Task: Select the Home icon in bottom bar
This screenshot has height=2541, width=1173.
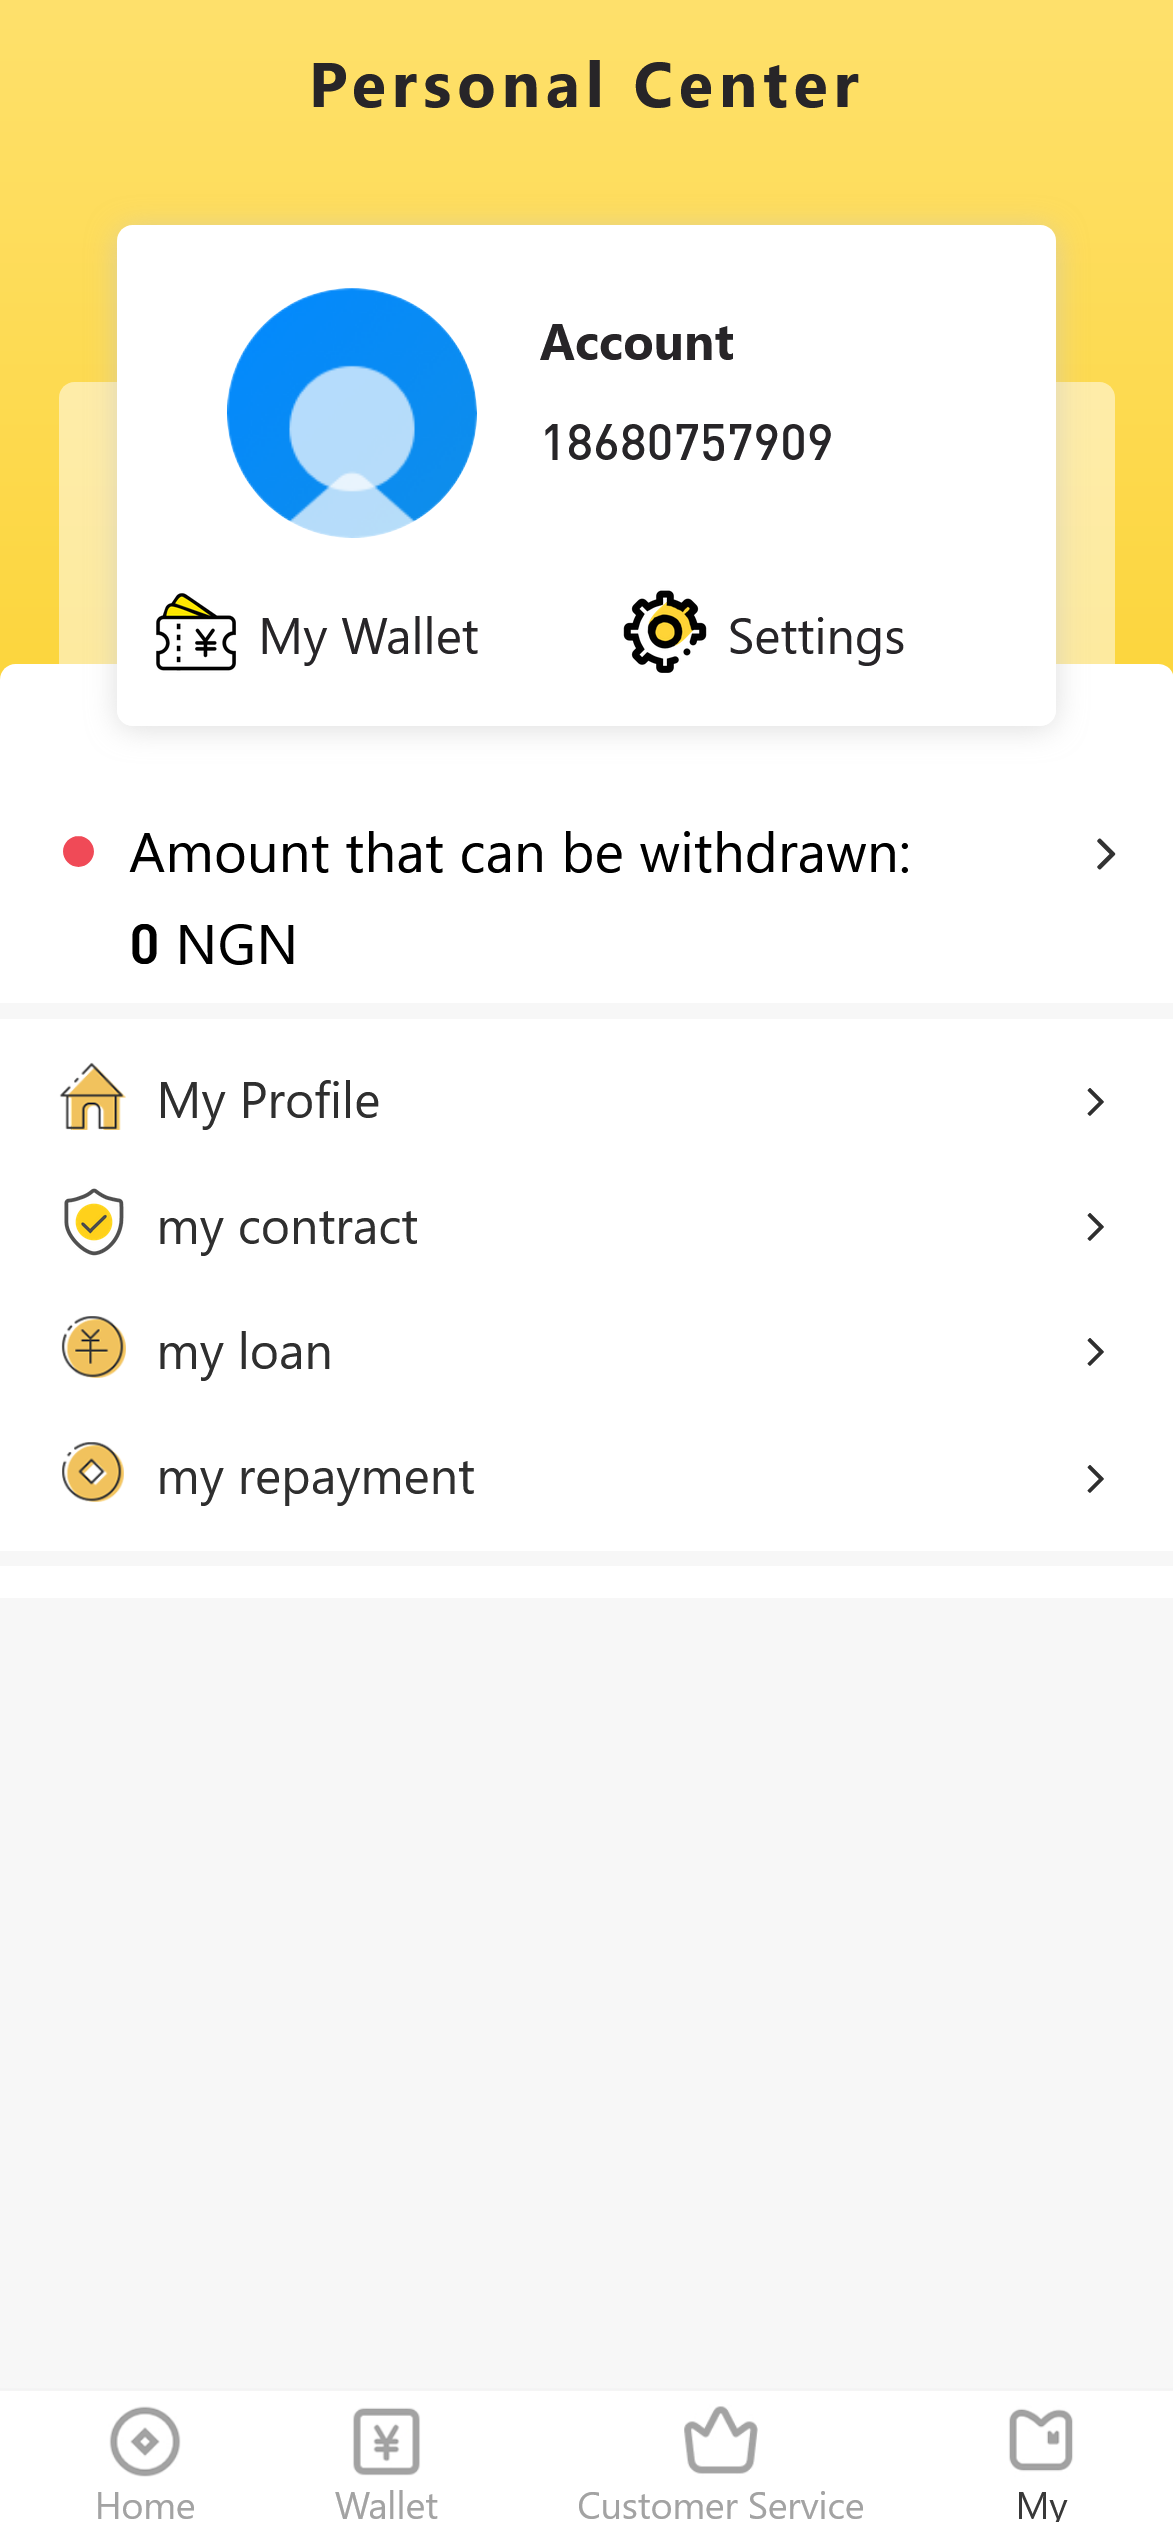Action: click(145, 2441)
